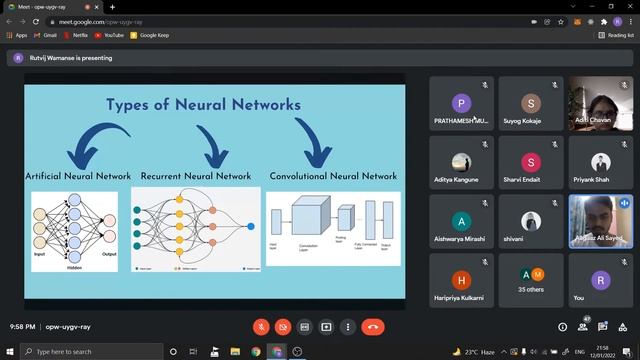Click the address bar URL

click(100, 22)
